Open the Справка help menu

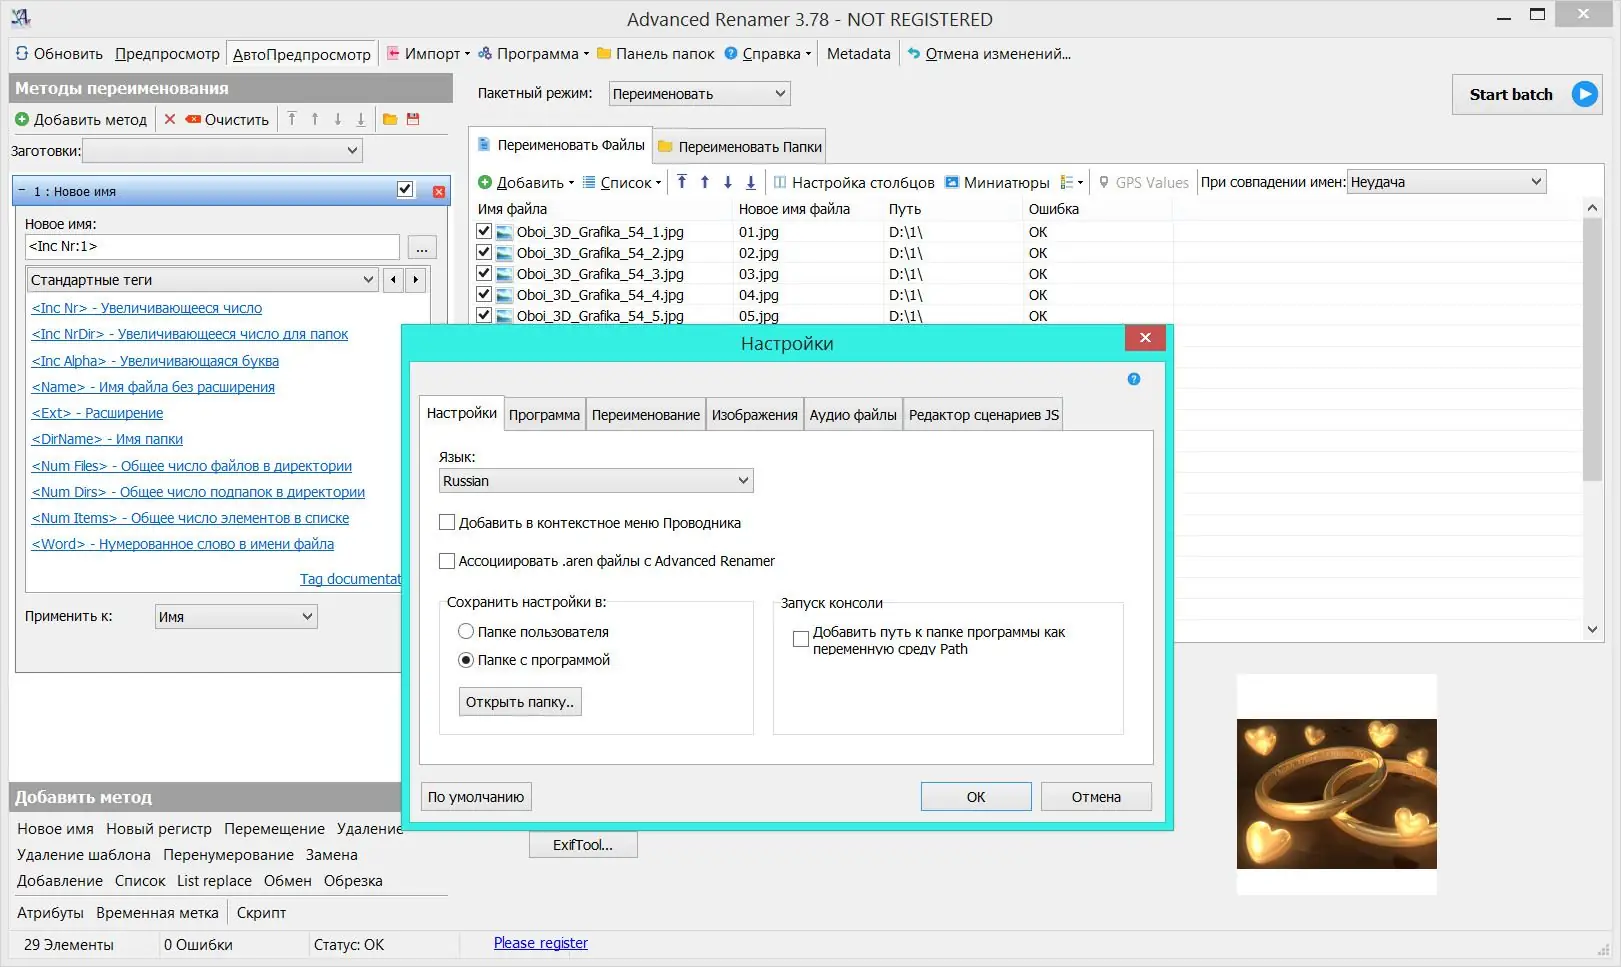(x=767, y=54)
